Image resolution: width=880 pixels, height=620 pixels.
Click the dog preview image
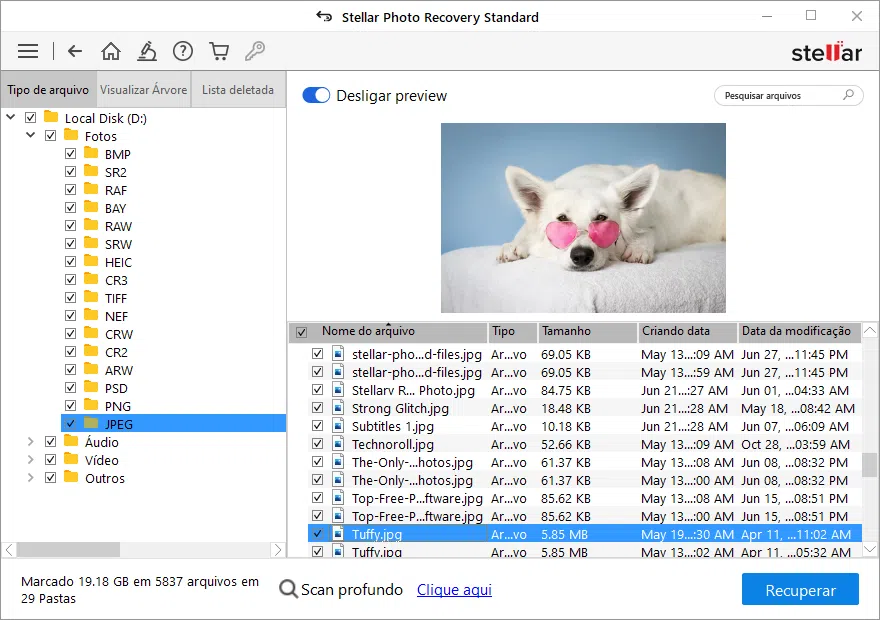pyautogui.click(x=583, y=218)
